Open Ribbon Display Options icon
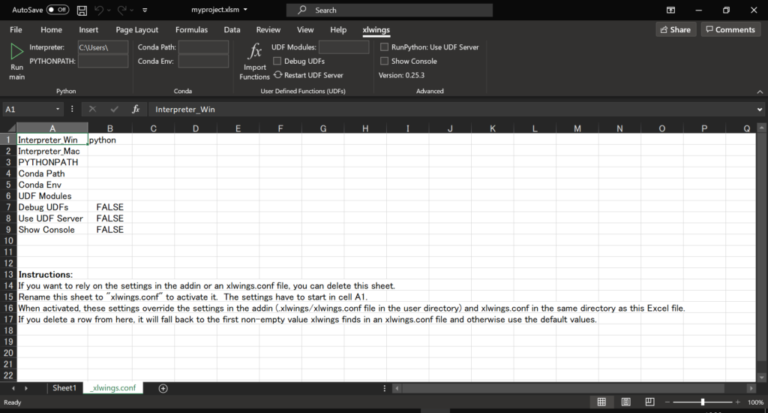This screenshot has height=413, width=768. 671,10
